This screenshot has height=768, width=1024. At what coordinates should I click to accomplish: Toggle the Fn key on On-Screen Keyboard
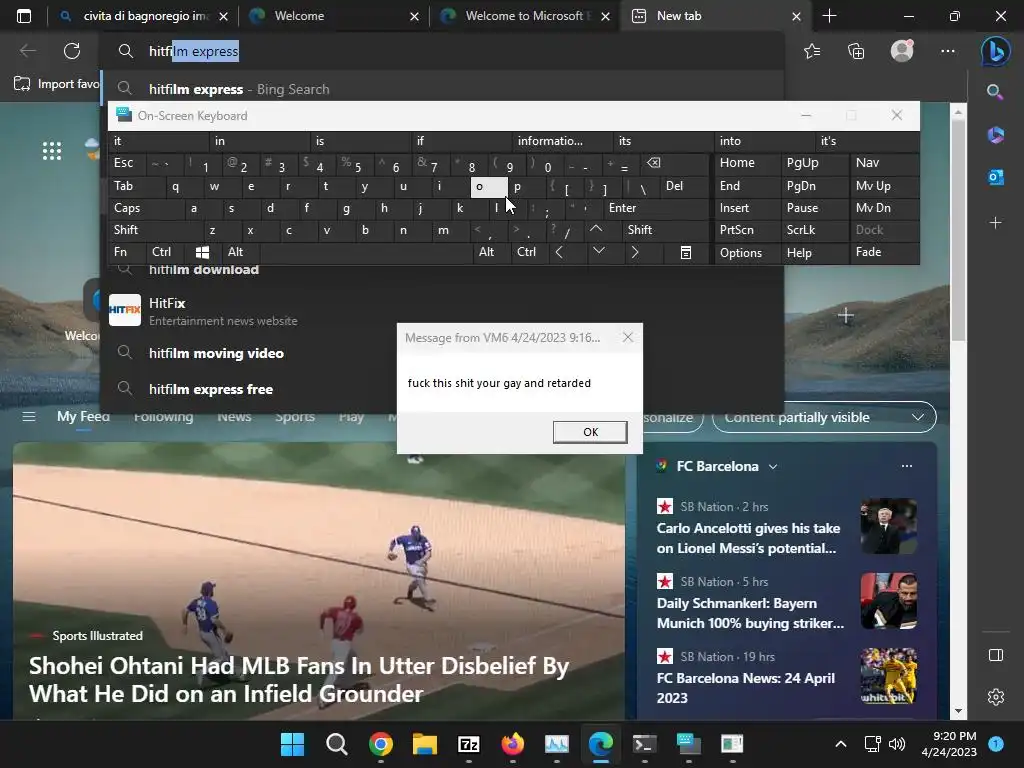(x=126, y=252)
